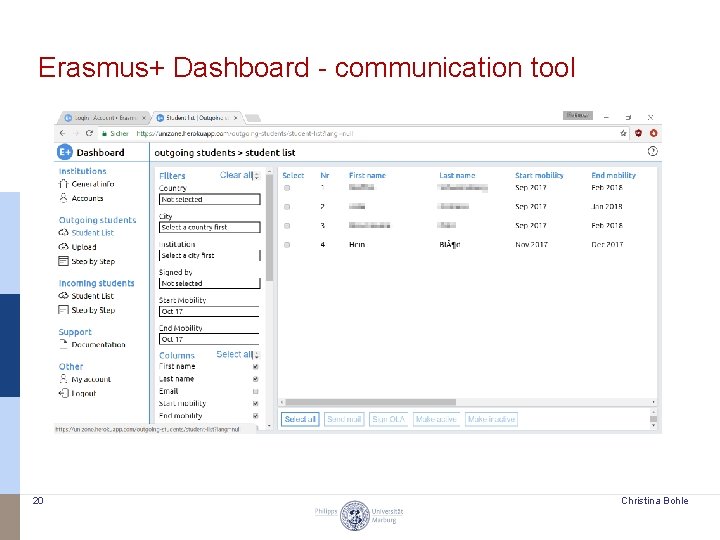Select checkbox for student row 2
Screen dimensions: 720x540
[x=287, y=207]
